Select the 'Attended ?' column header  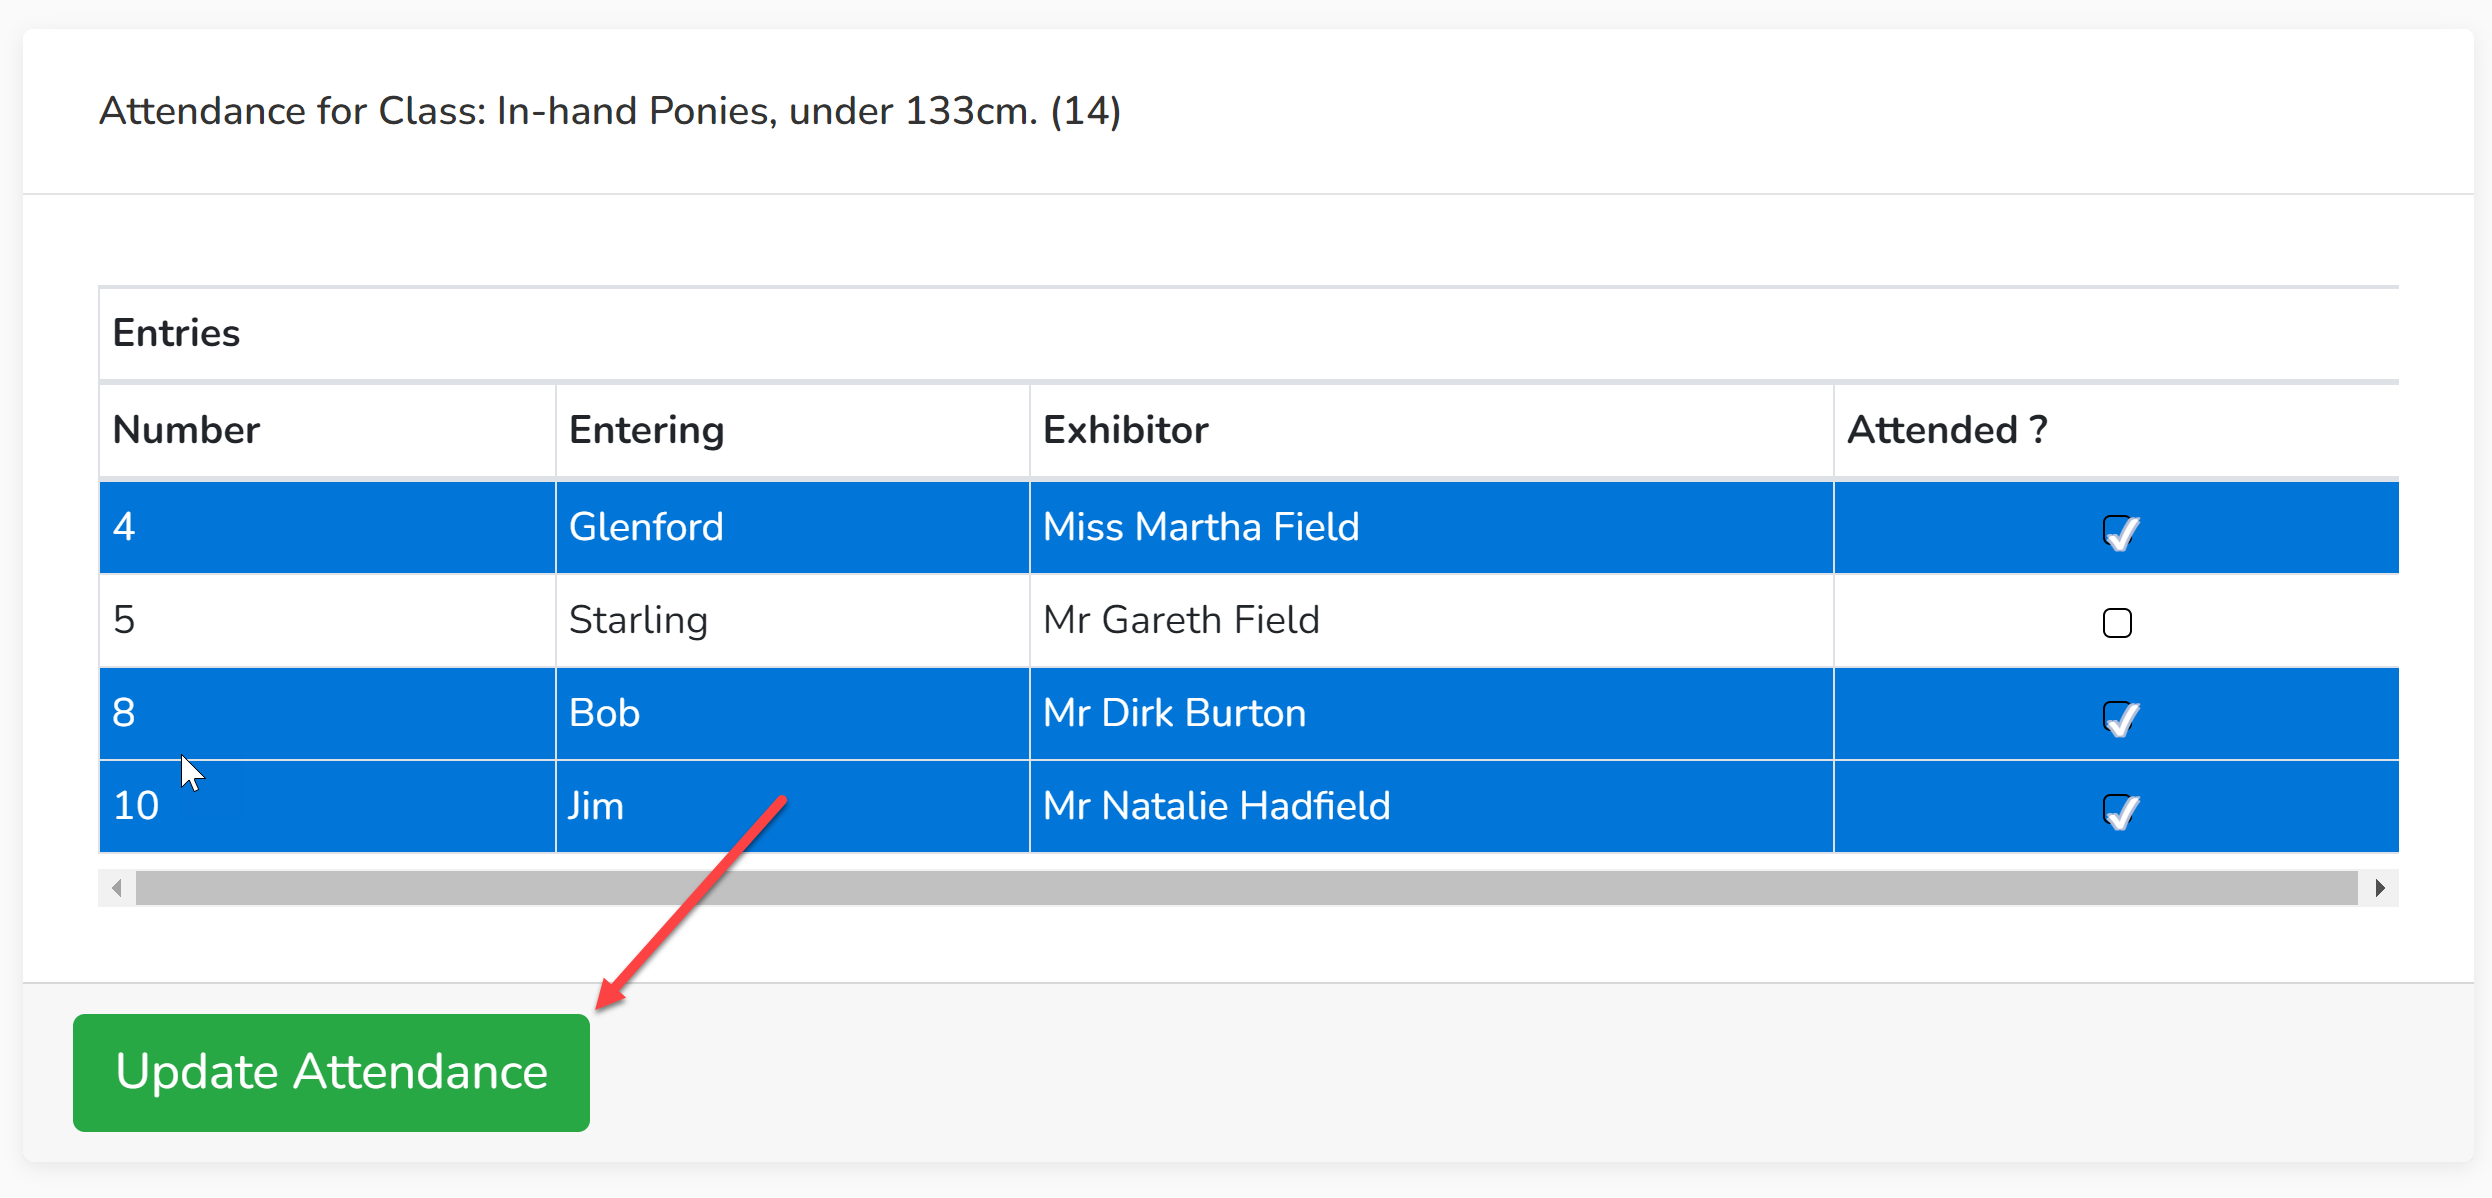pyautogui.click(x=2117, y=430)
